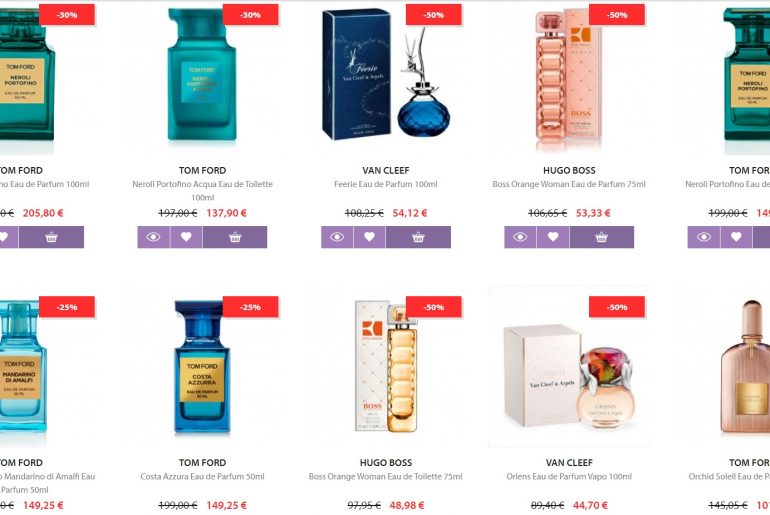Image resolution: width=770 pixels, height=515 pixels.
Task: Add Neroli Portofino Acqua to wishlist heart
Action: [186, 237]
